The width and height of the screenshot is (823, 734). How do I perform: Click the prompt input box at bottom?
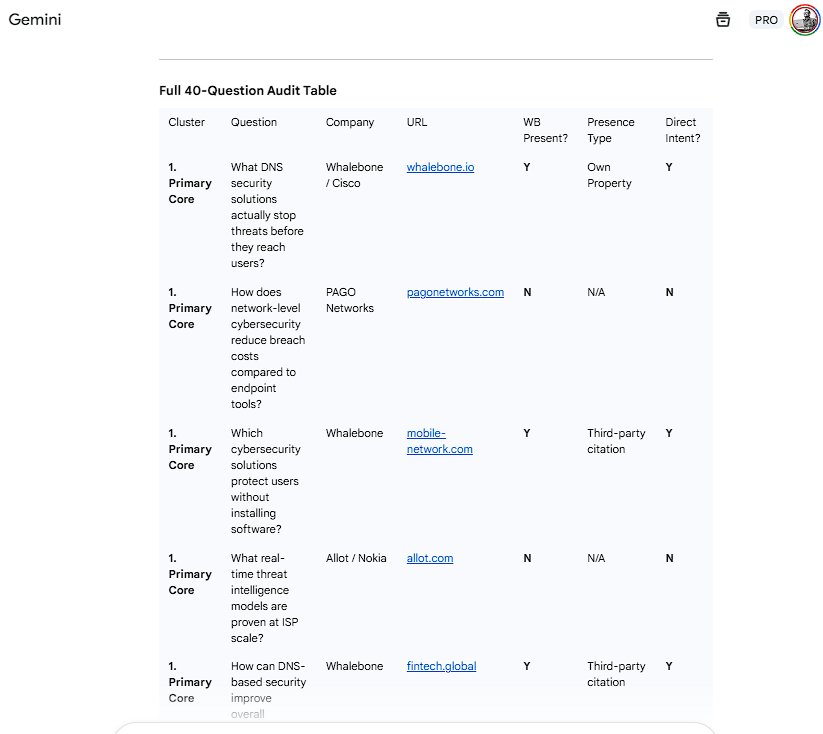(414, 728)
